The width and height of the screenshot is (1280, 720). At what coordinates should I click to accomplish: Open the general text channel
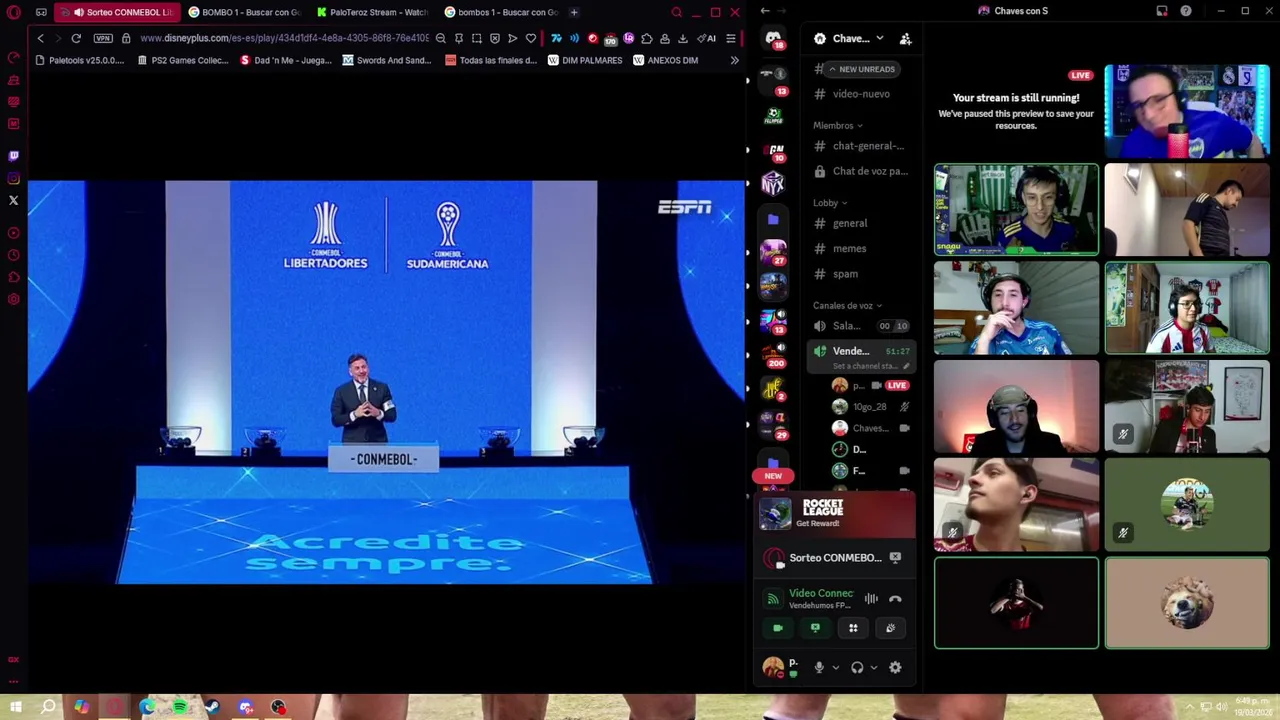(861, 223)
